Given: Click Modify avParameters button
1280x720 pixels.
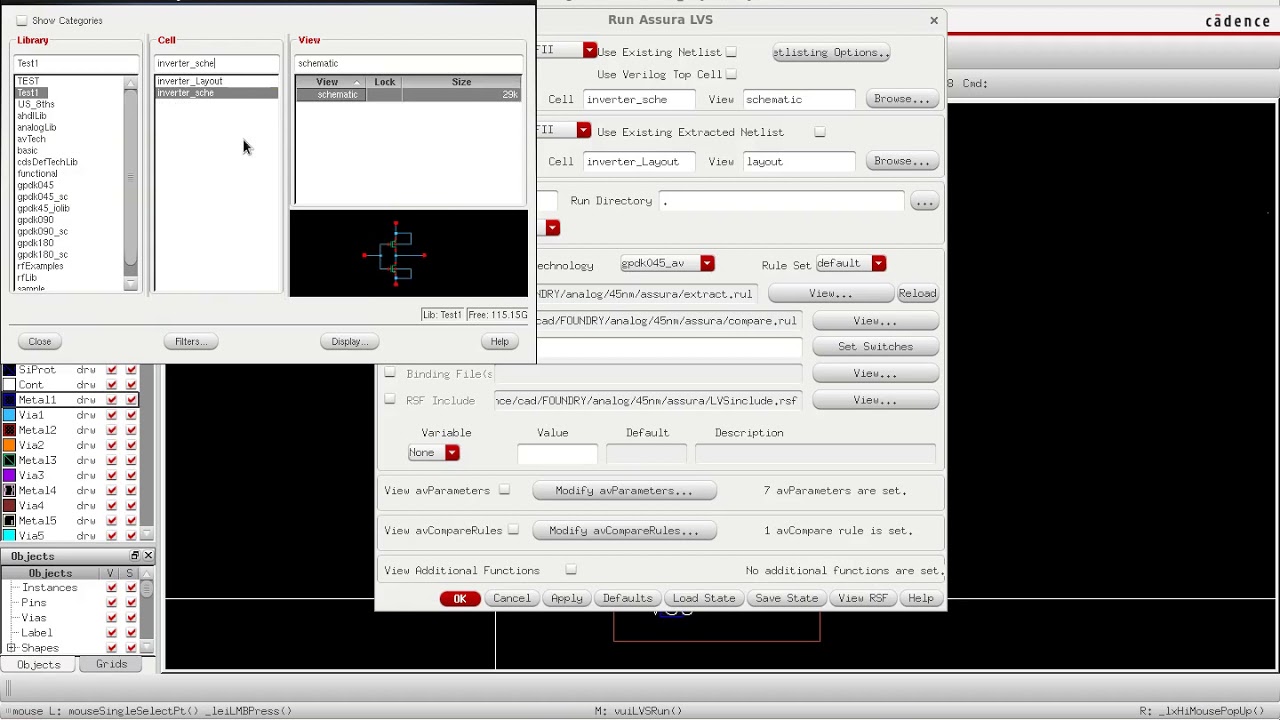Looking at the screenshot, I should pyautogui.click(x=624, y=491).
